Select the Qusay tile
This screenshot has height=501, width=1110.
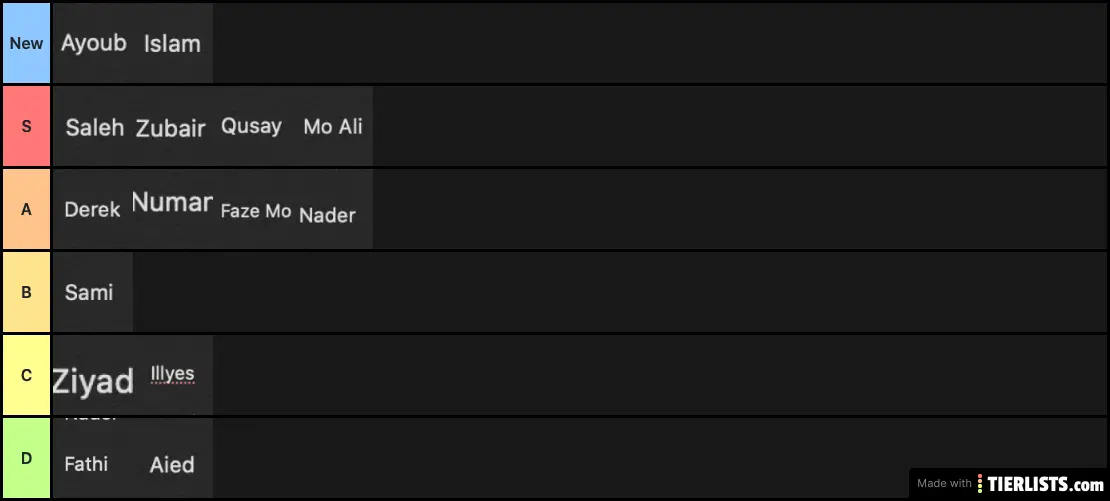click(x=253, y=126)
